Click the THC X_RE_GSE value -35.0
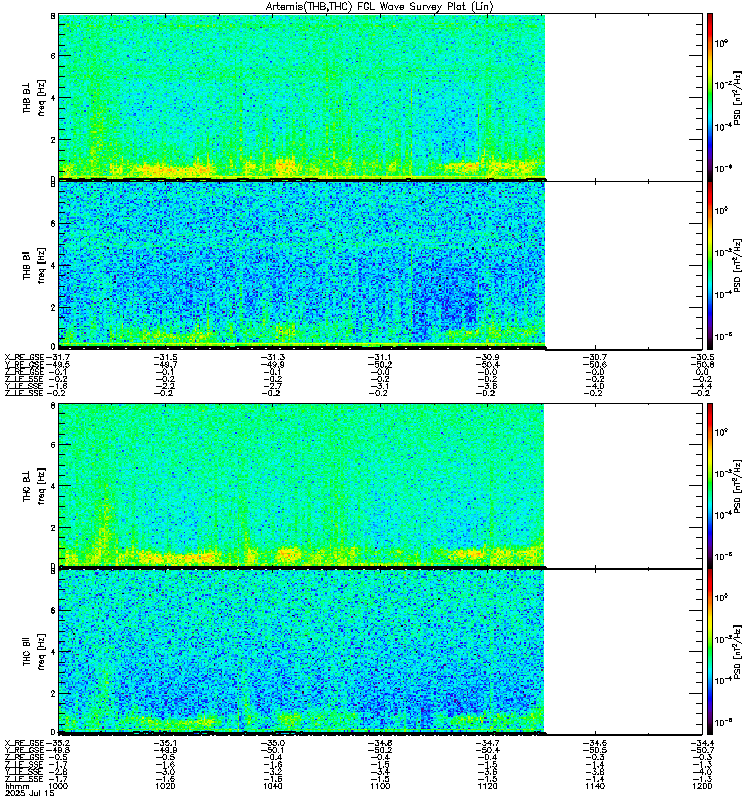Screen dimensions: 750x800 point(272,743)
